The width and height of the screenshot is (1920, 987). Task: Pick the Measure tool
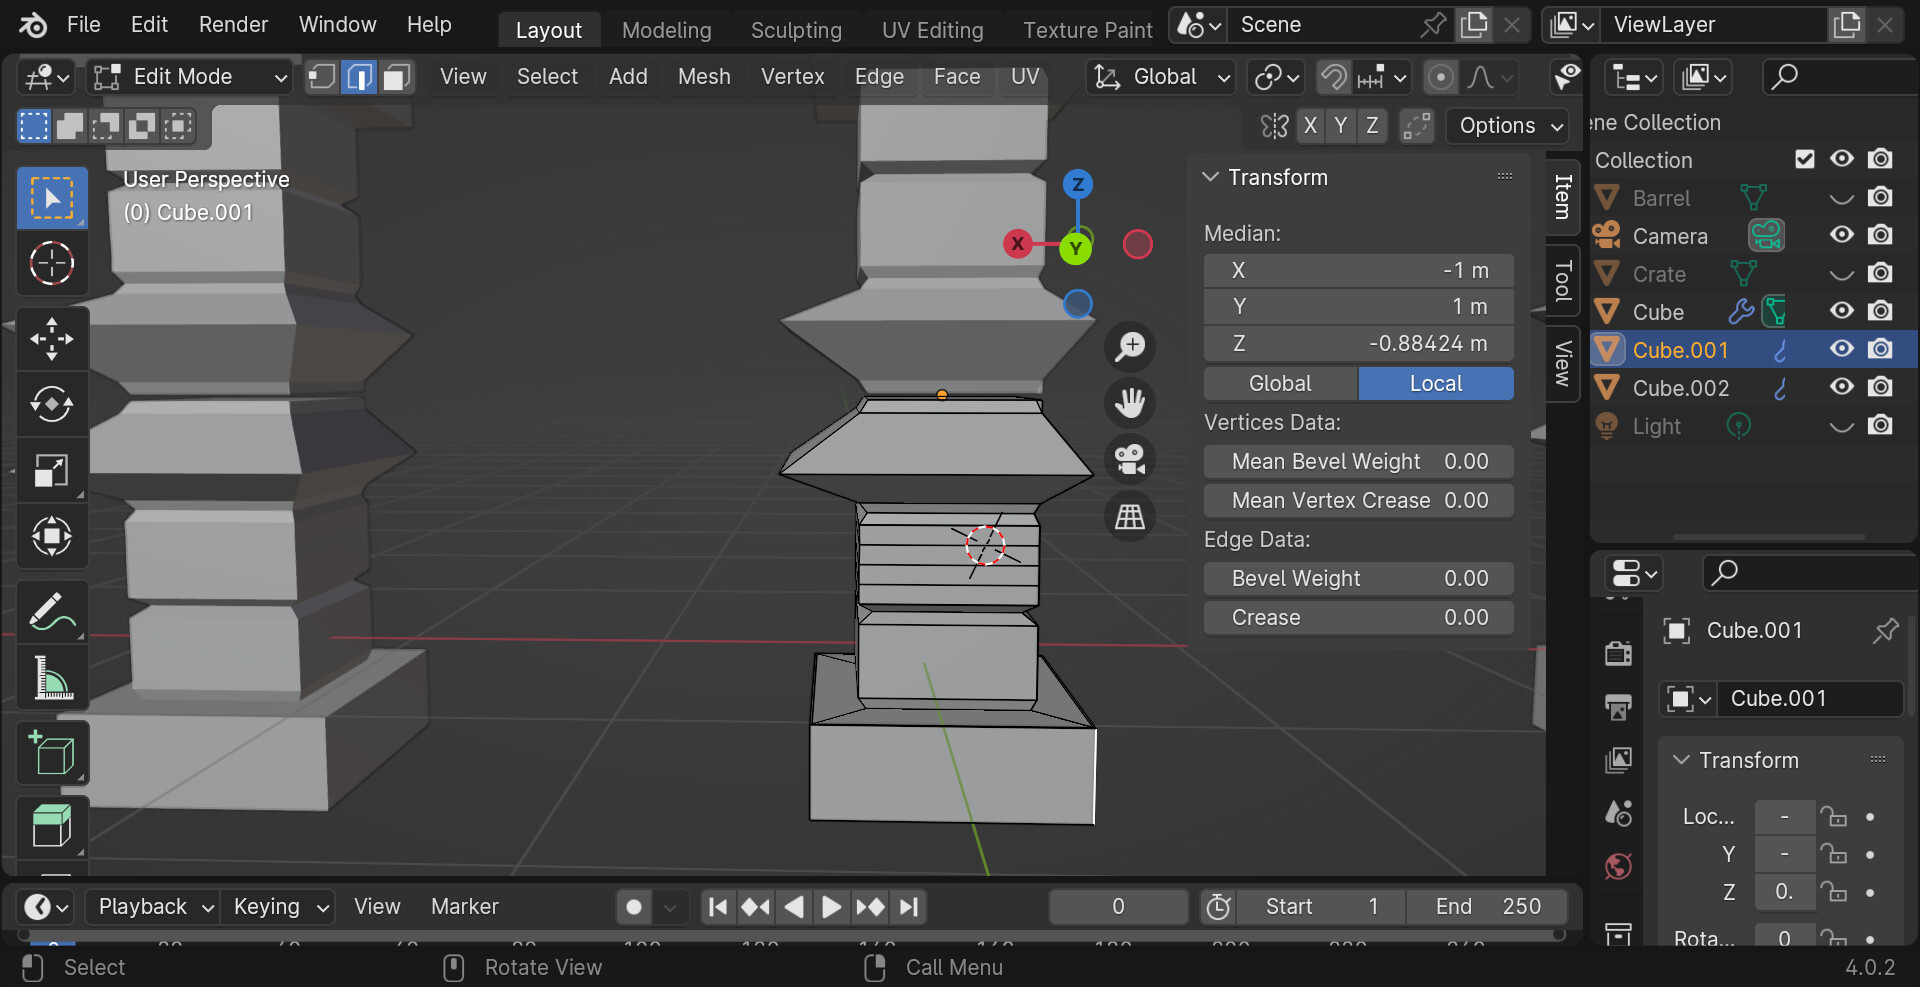point(52,677)
